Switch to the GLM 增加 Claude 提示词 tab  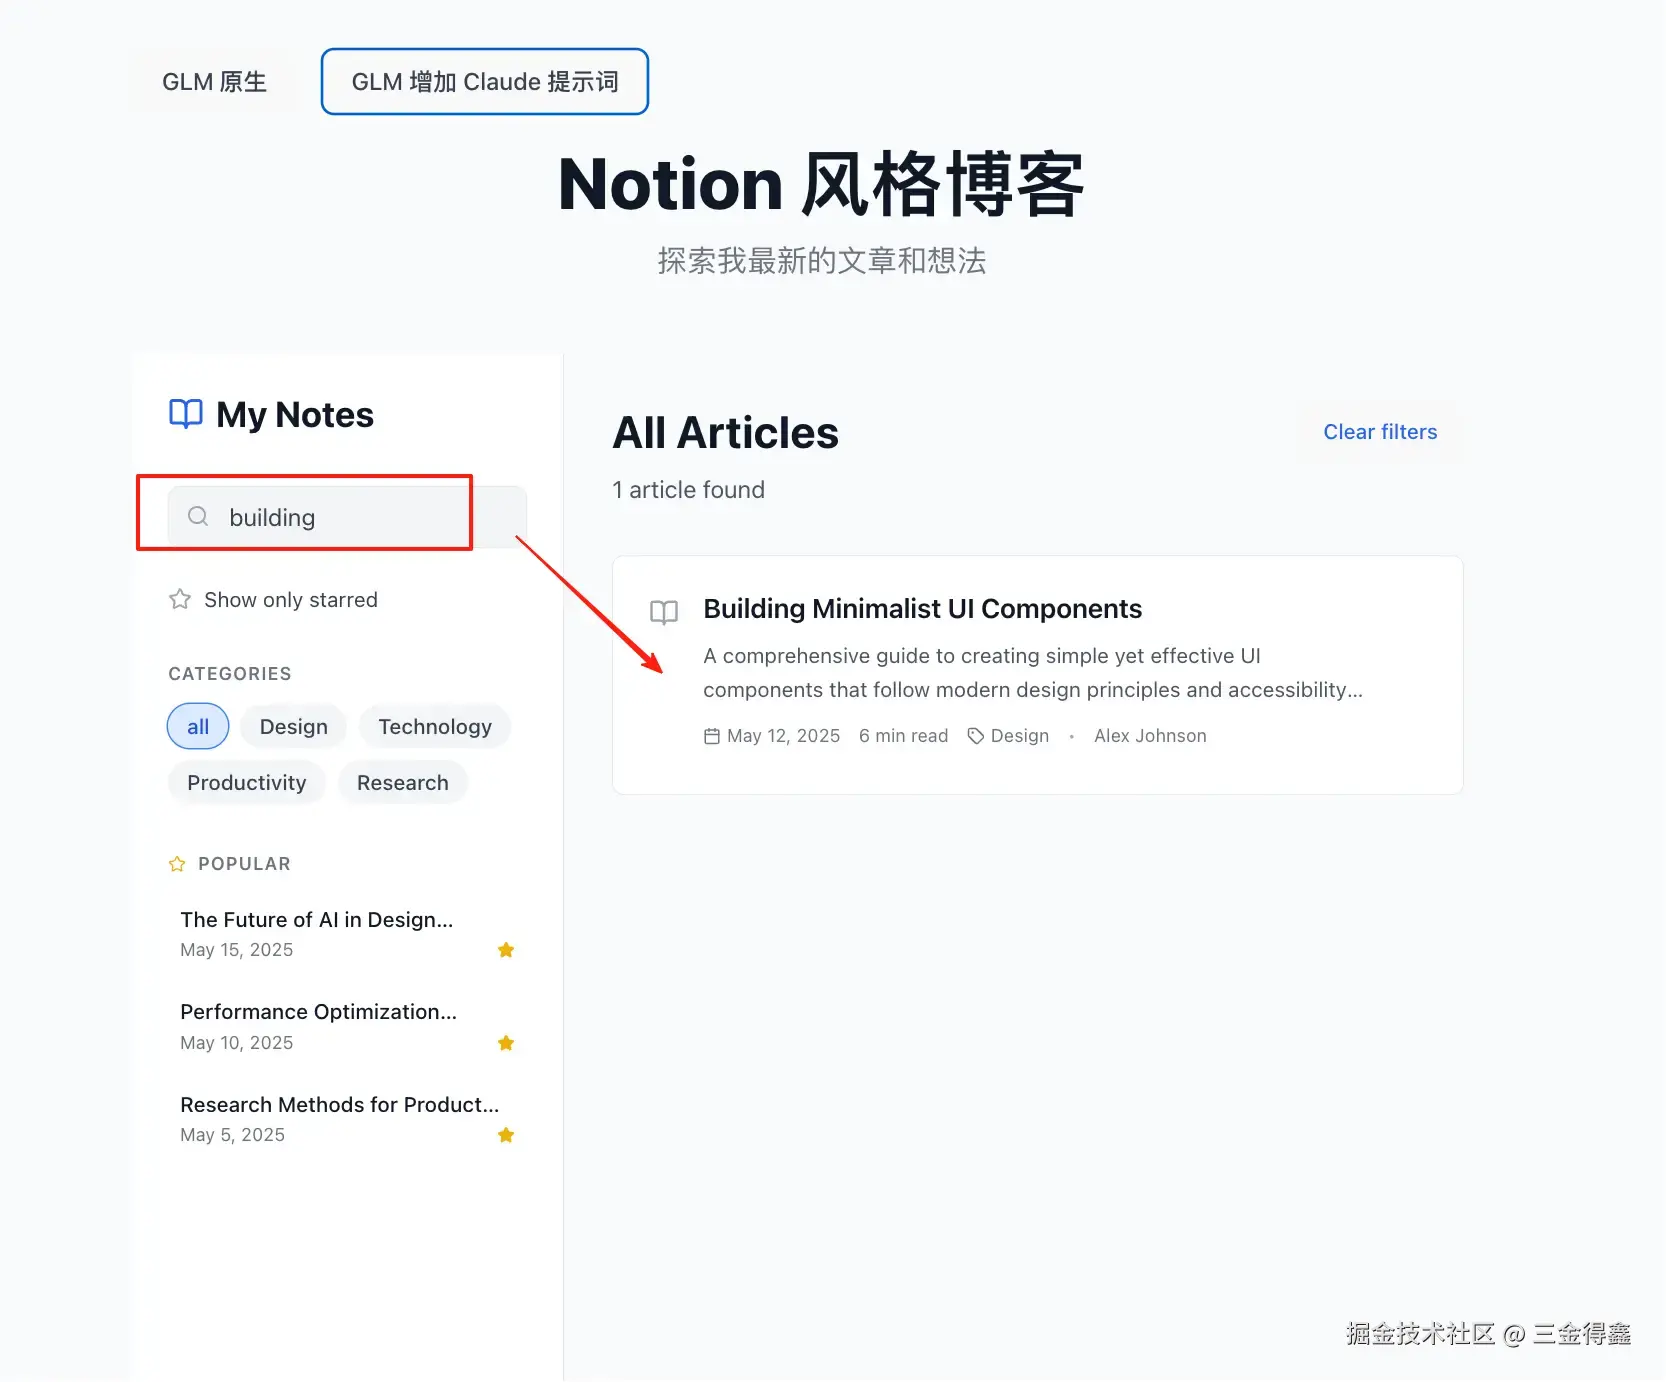pos(485,82)
